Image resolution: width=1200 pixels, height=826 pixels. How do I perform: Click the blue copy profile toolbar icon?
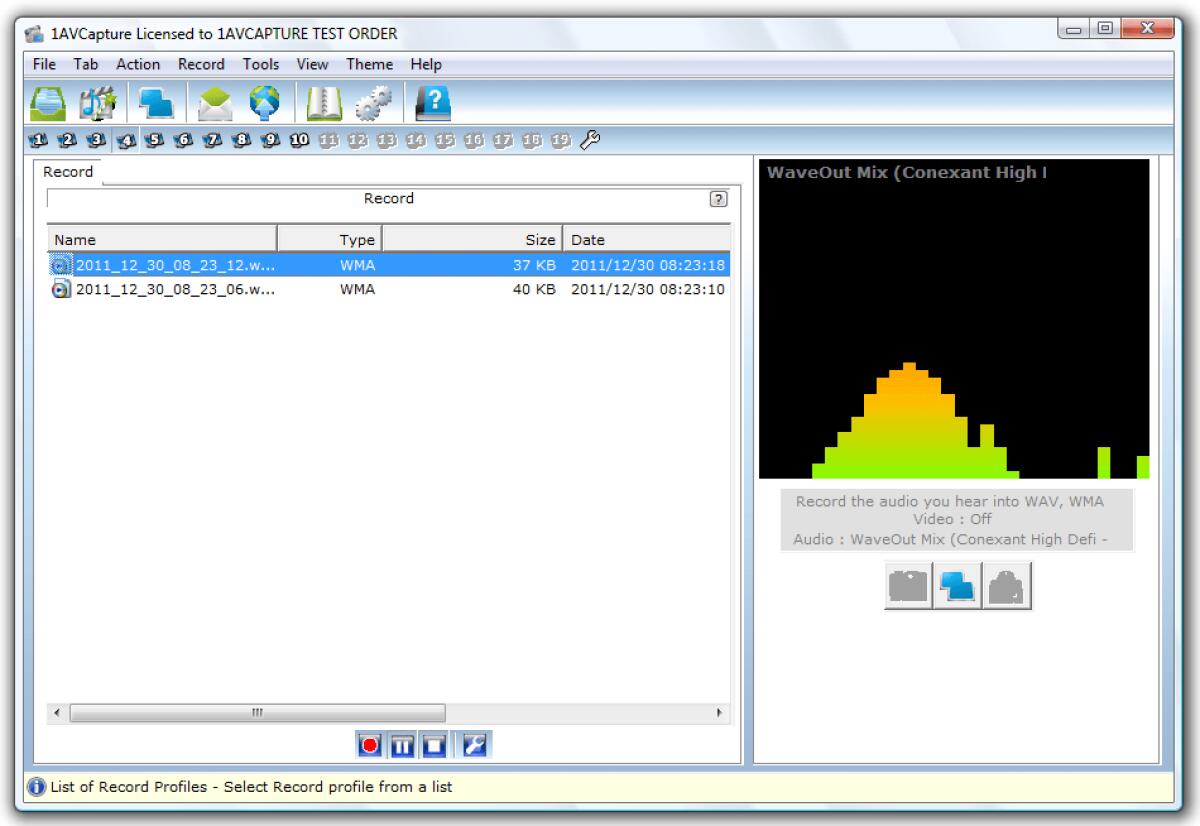pyautogui.click(x=154, y=102)
